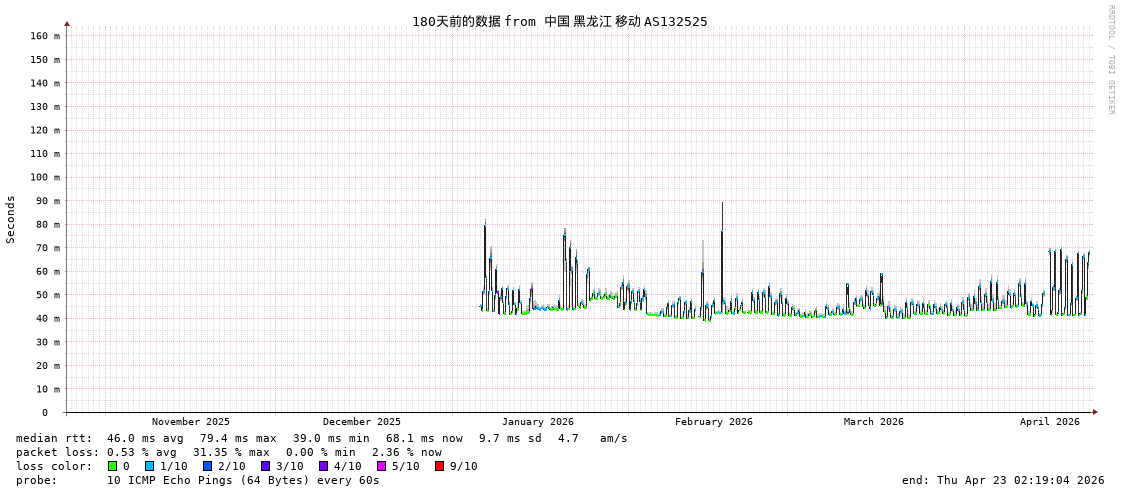Click the arrow atop the y-axis
1121x494 pixels.
[x=67, y=23]
